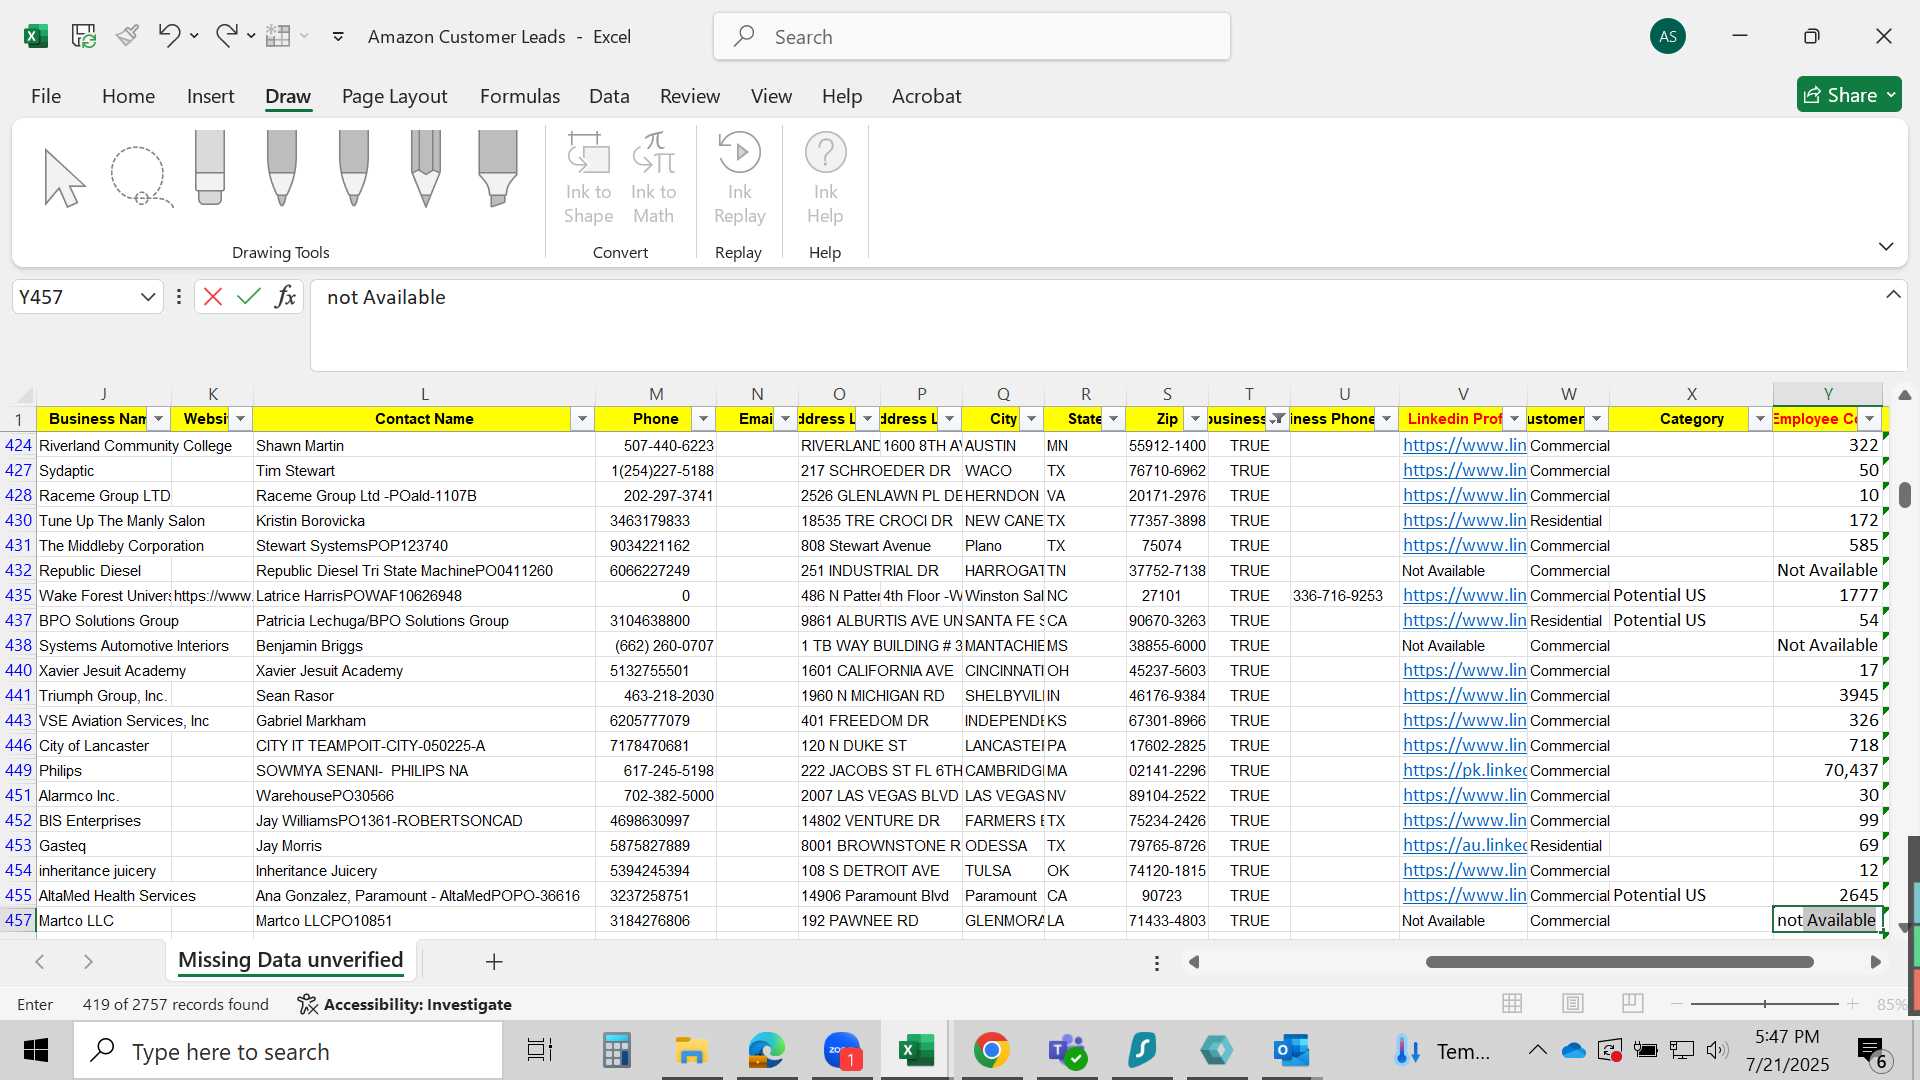Viewport: 1920px width, 1080px height.
Task: Select the first pen in Drawing Tools
Action: (x=282, y=167)
